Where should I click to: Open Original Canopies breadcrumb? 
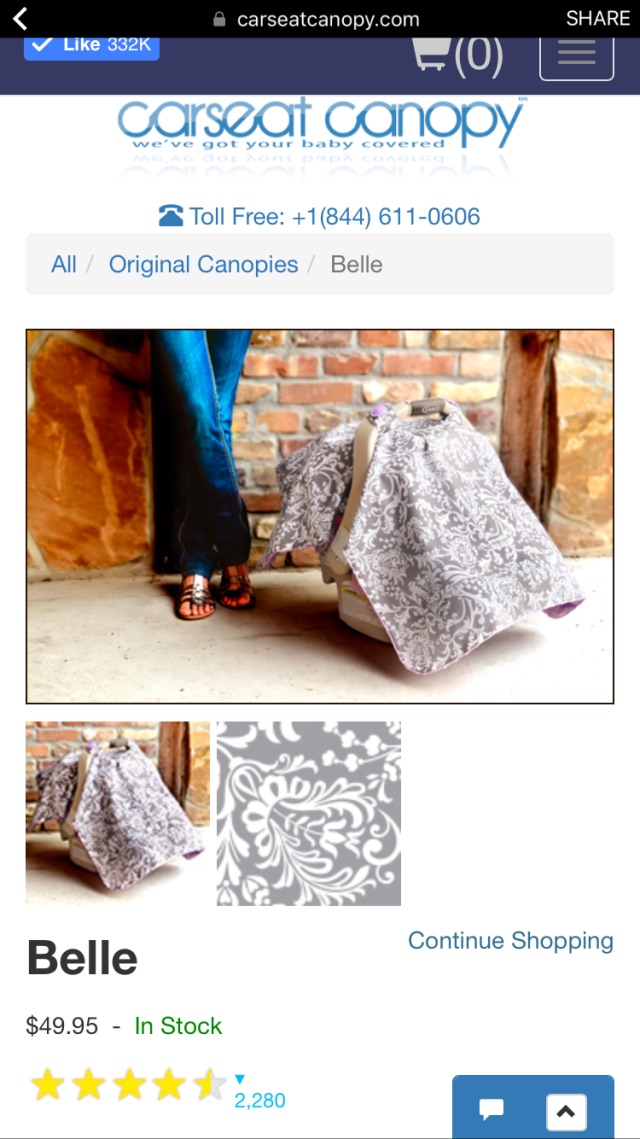[203, 264]
